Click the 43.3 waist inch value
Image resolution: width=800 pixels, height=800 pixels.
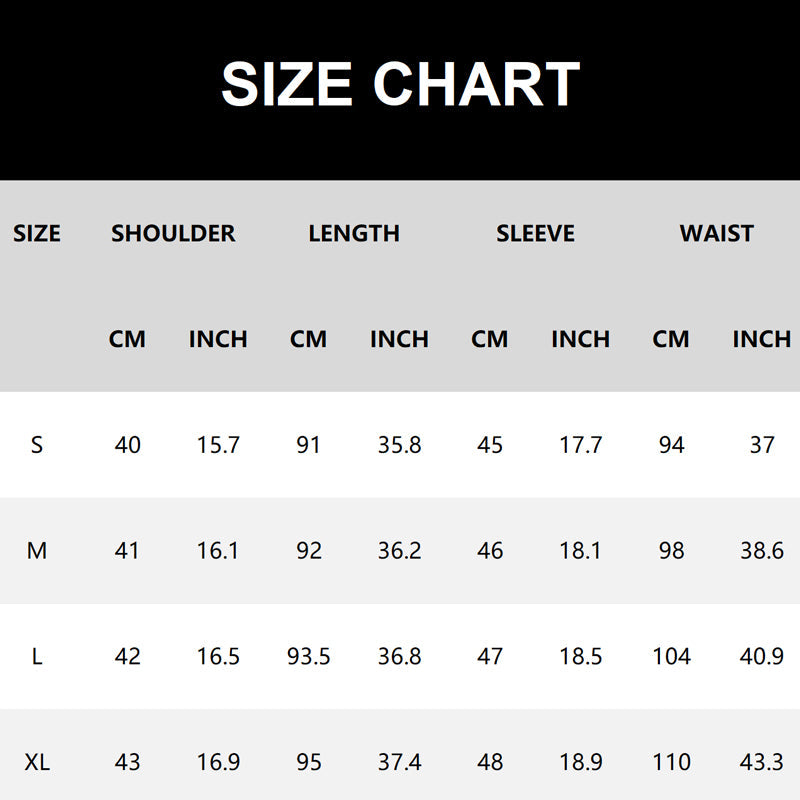(x=761, y=763)
